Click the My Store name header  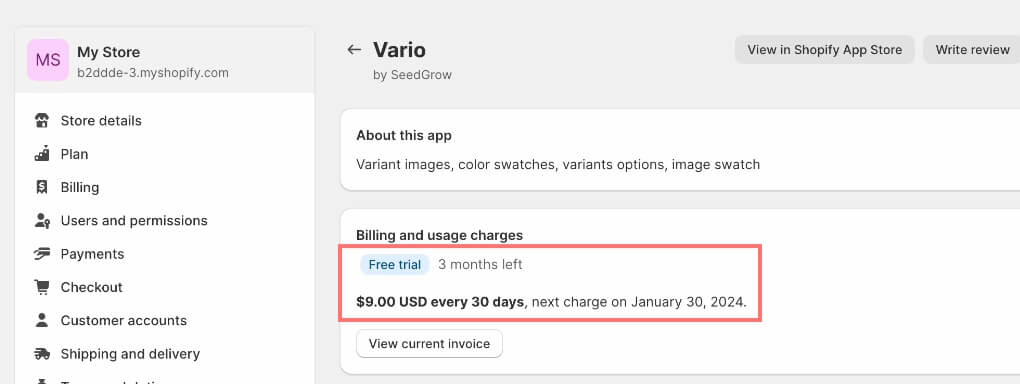point(109,52)
